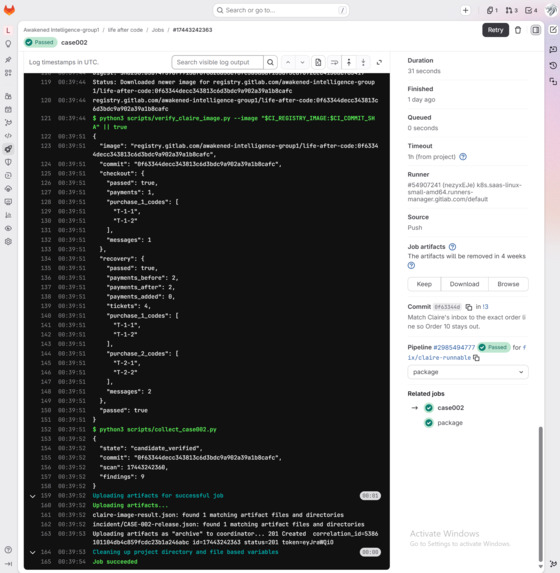
Task: Open Jobs in the breadcrumb
Action: click(x=158, y=30)
